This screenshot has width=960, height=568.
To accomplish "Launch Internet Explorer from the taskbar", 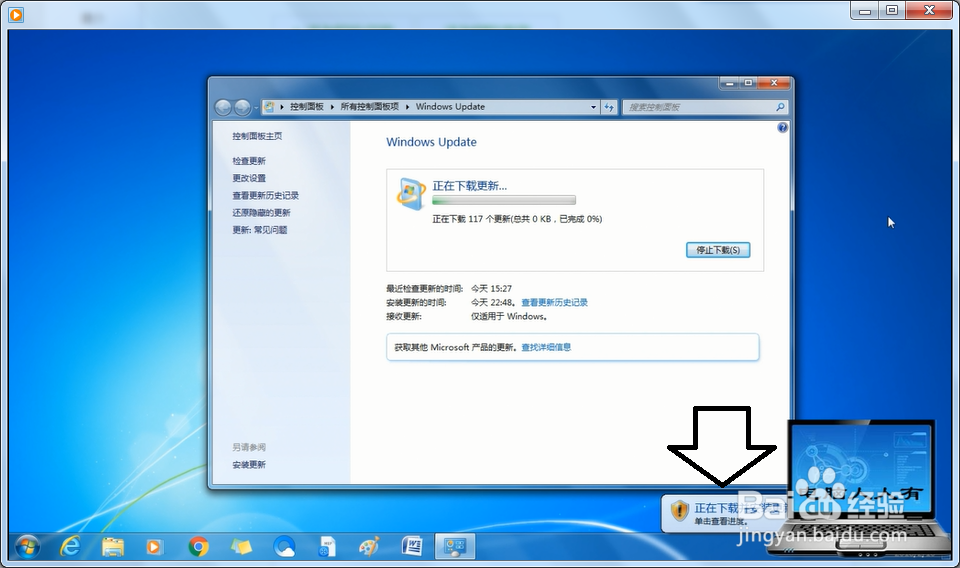I will [70, 546].
